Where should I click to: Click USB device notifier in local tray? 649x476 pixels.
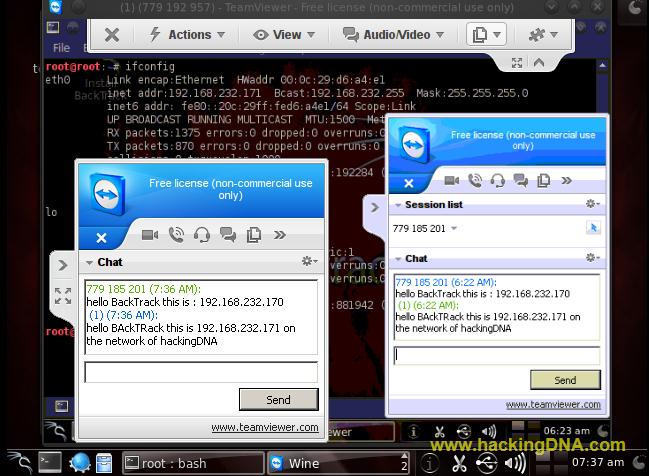coord(486,463)
